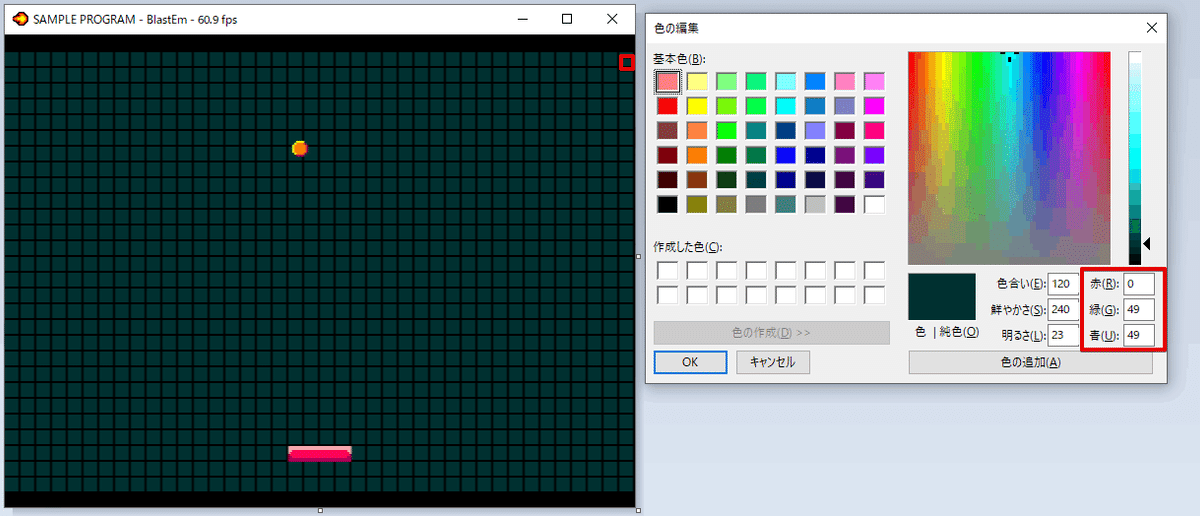Click the 赤(R) field showing 0
Screen dimensions: 1200x516
tap(1139, 283)
